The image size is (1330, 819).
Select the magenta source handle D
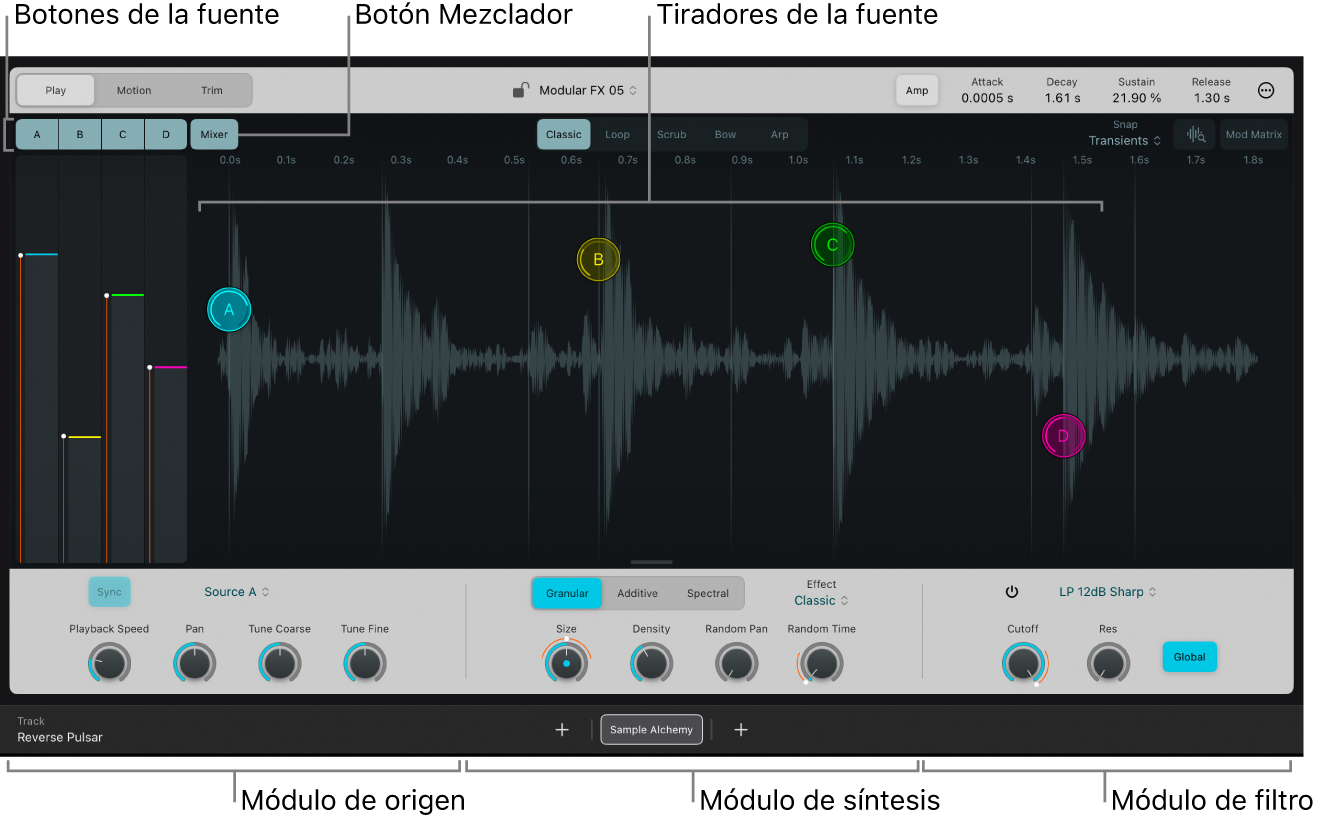point(1063,436)
